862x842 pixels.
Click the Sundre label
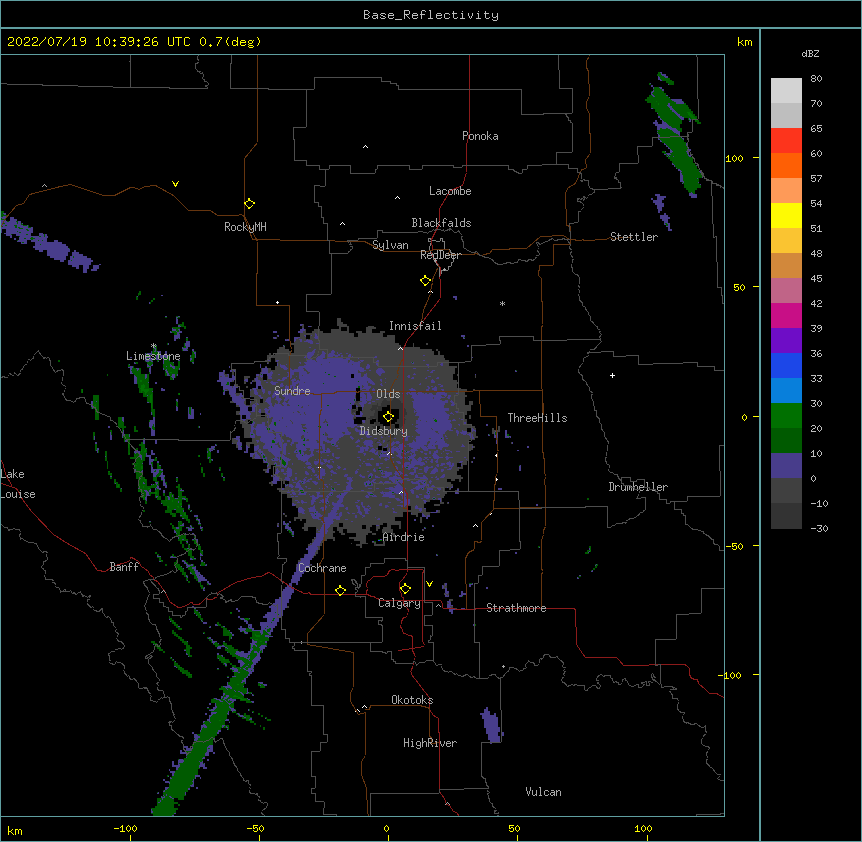[292, 391]
